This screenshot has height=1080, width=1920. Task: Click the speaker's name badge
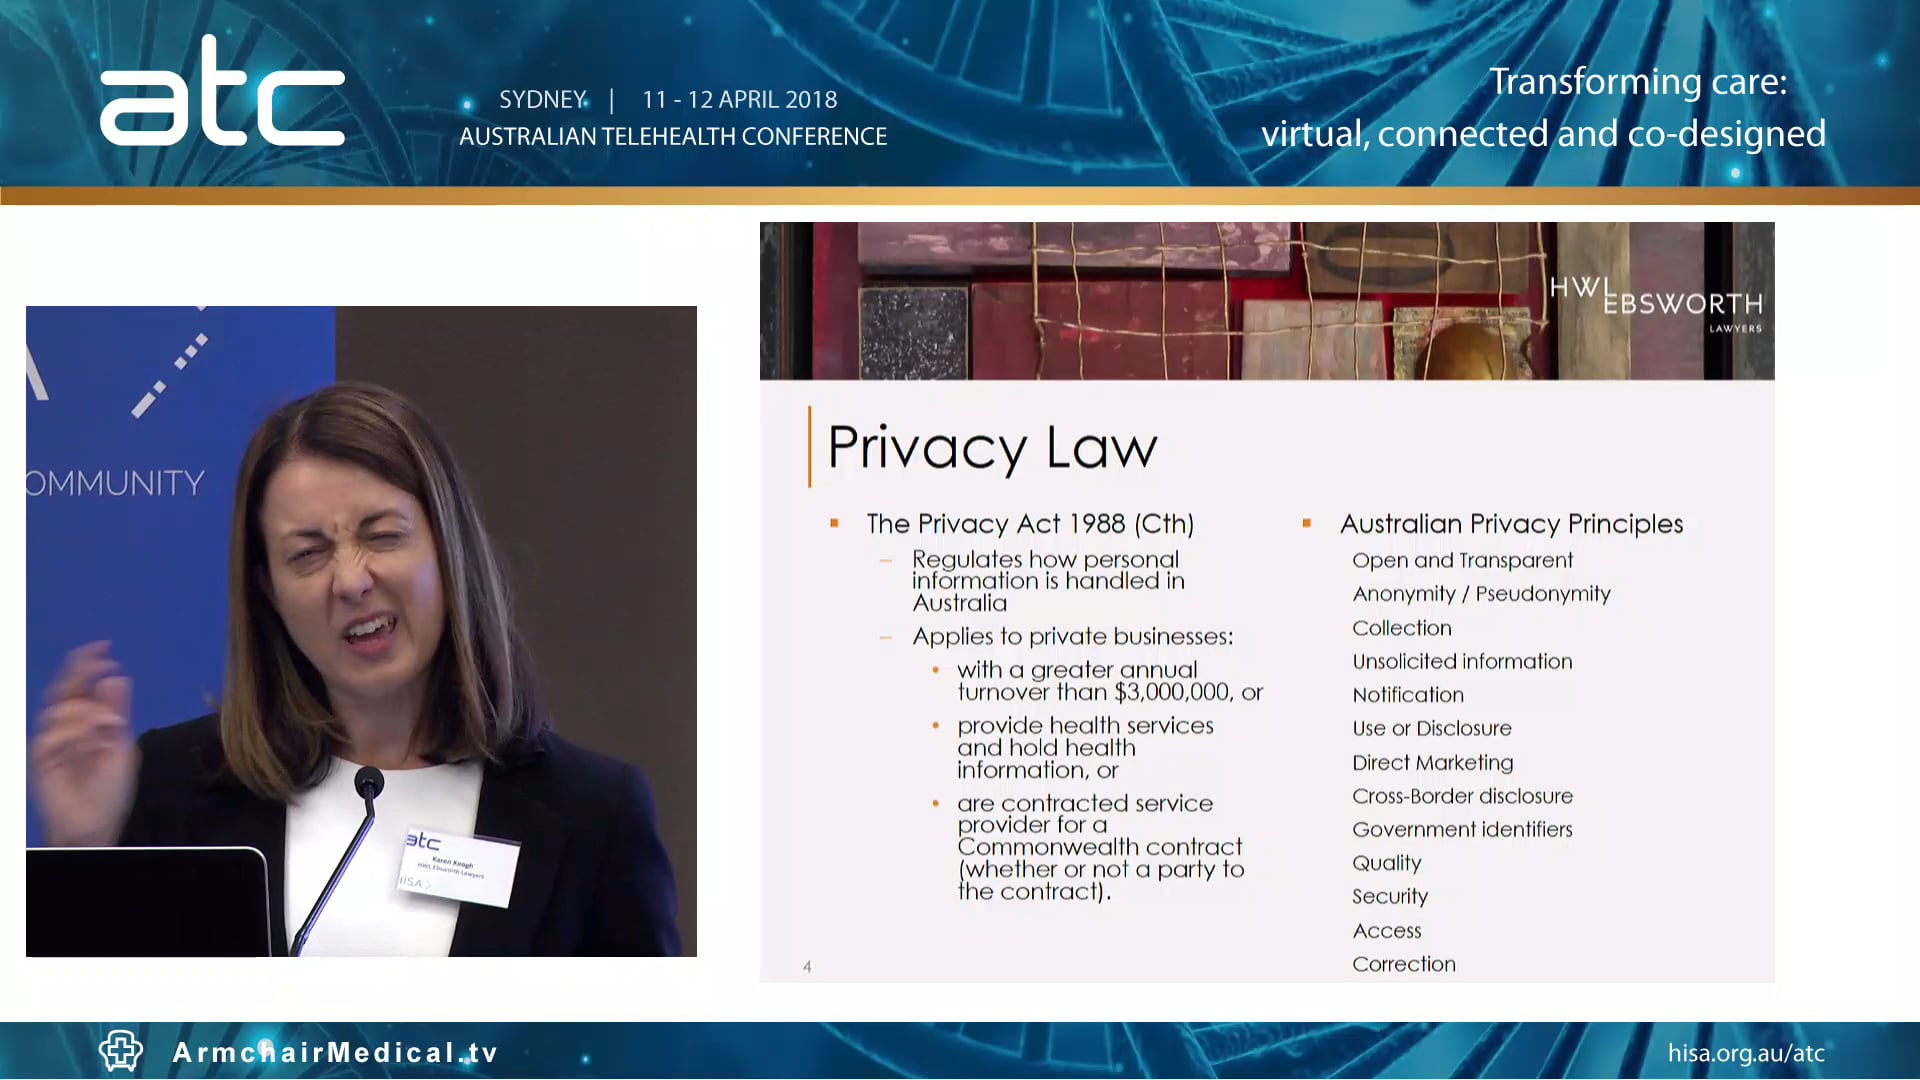[x=458, y=866]
